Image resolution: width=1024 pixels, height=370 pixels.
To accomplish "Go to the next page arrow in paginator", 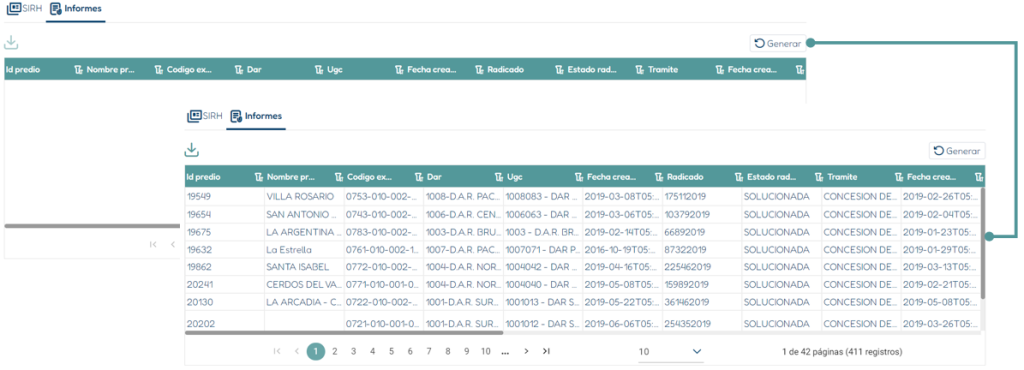I will click(526, 351).
